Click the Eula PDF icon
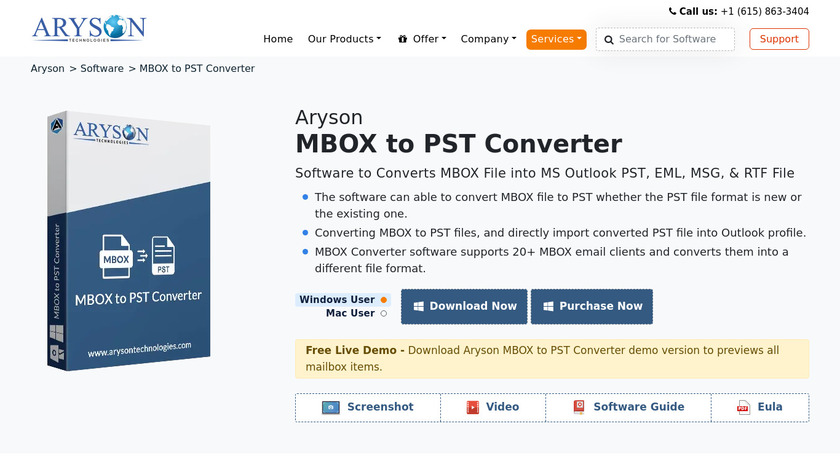The width and height of the screenshot is (840, 472). pyautogui.click(x=743, y=408)
